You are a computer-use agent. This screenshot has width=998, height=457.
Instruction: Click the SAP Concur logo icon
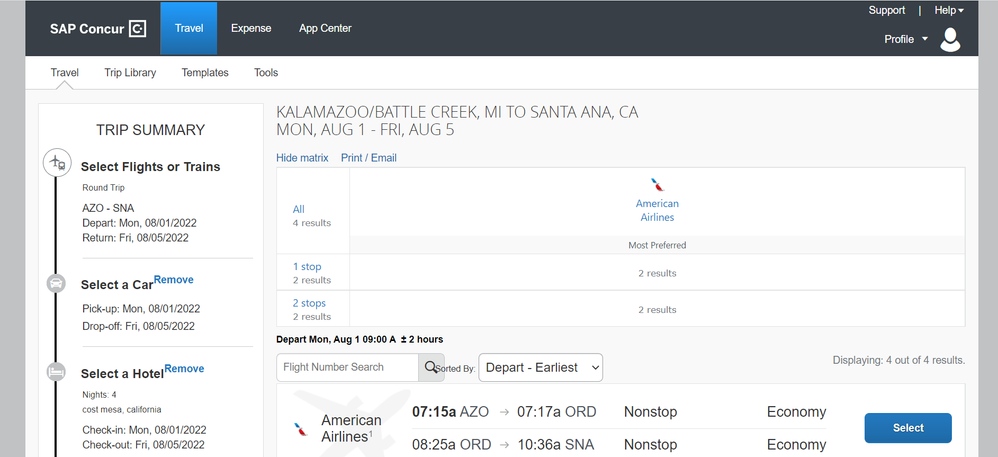137,28
